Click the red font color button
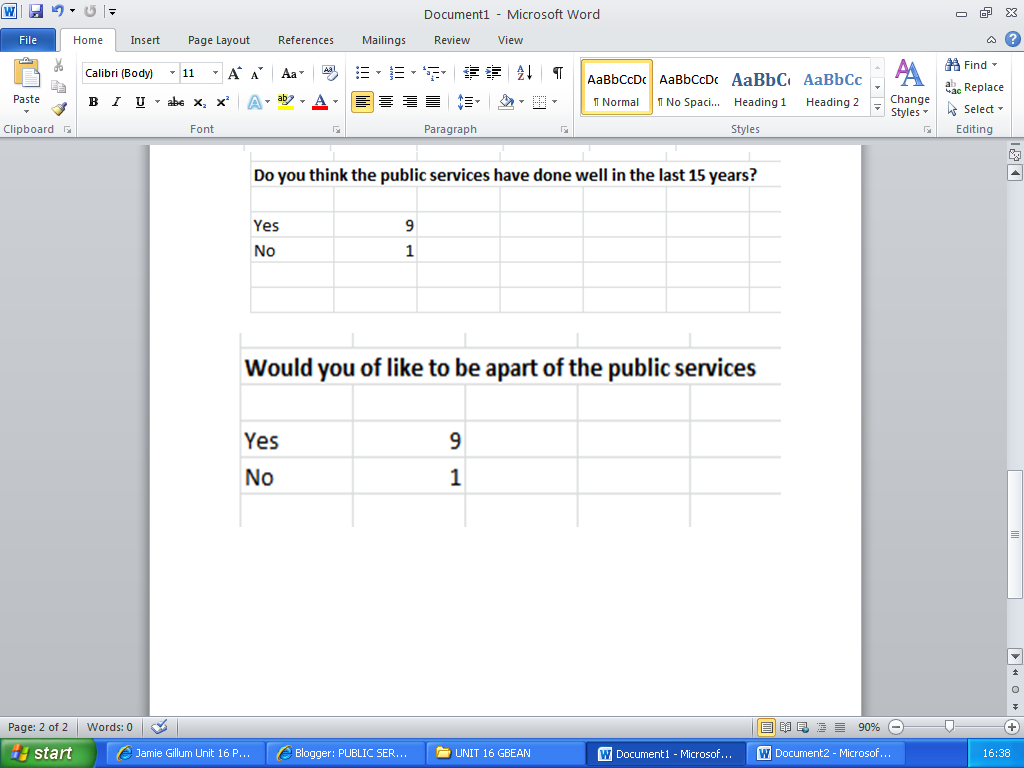The height and width of the screenshot is (768, 1024). (320, 102)
